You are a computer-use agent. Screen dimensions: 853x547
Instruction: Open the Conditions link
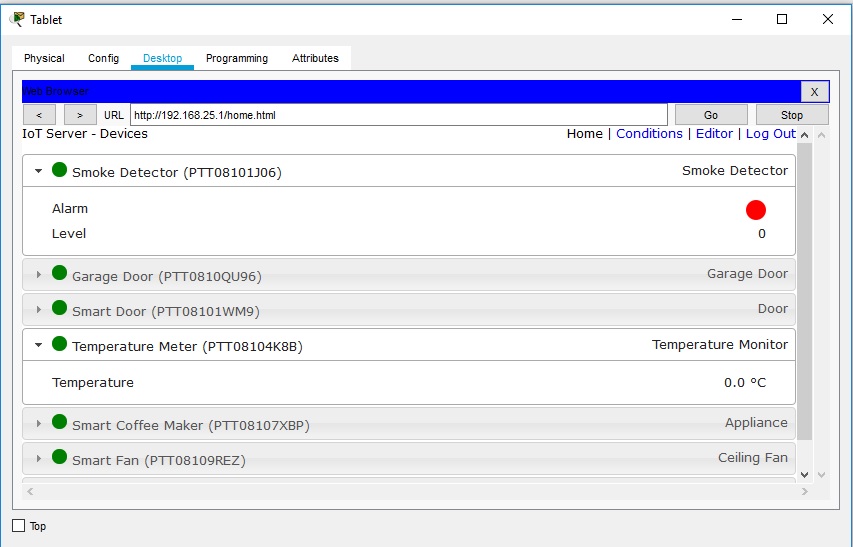tap(649, 134)
